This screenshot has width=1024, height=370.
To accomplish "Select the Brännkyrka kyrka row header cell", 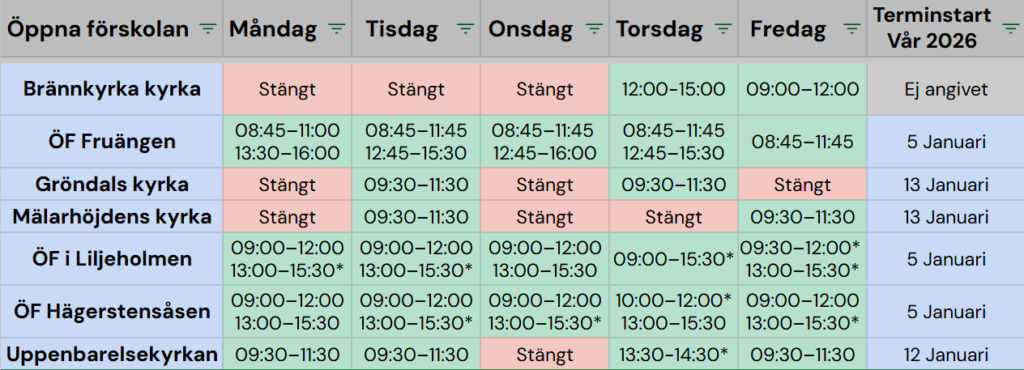I will [112, 89].
